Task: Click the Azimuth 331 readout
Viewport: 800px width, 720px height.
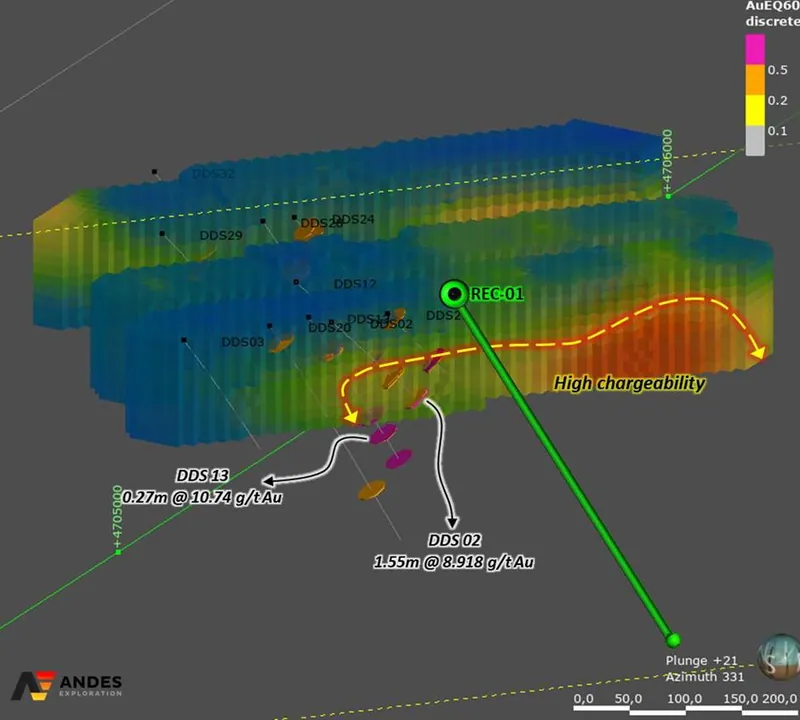Action: [x=705, y=677]
